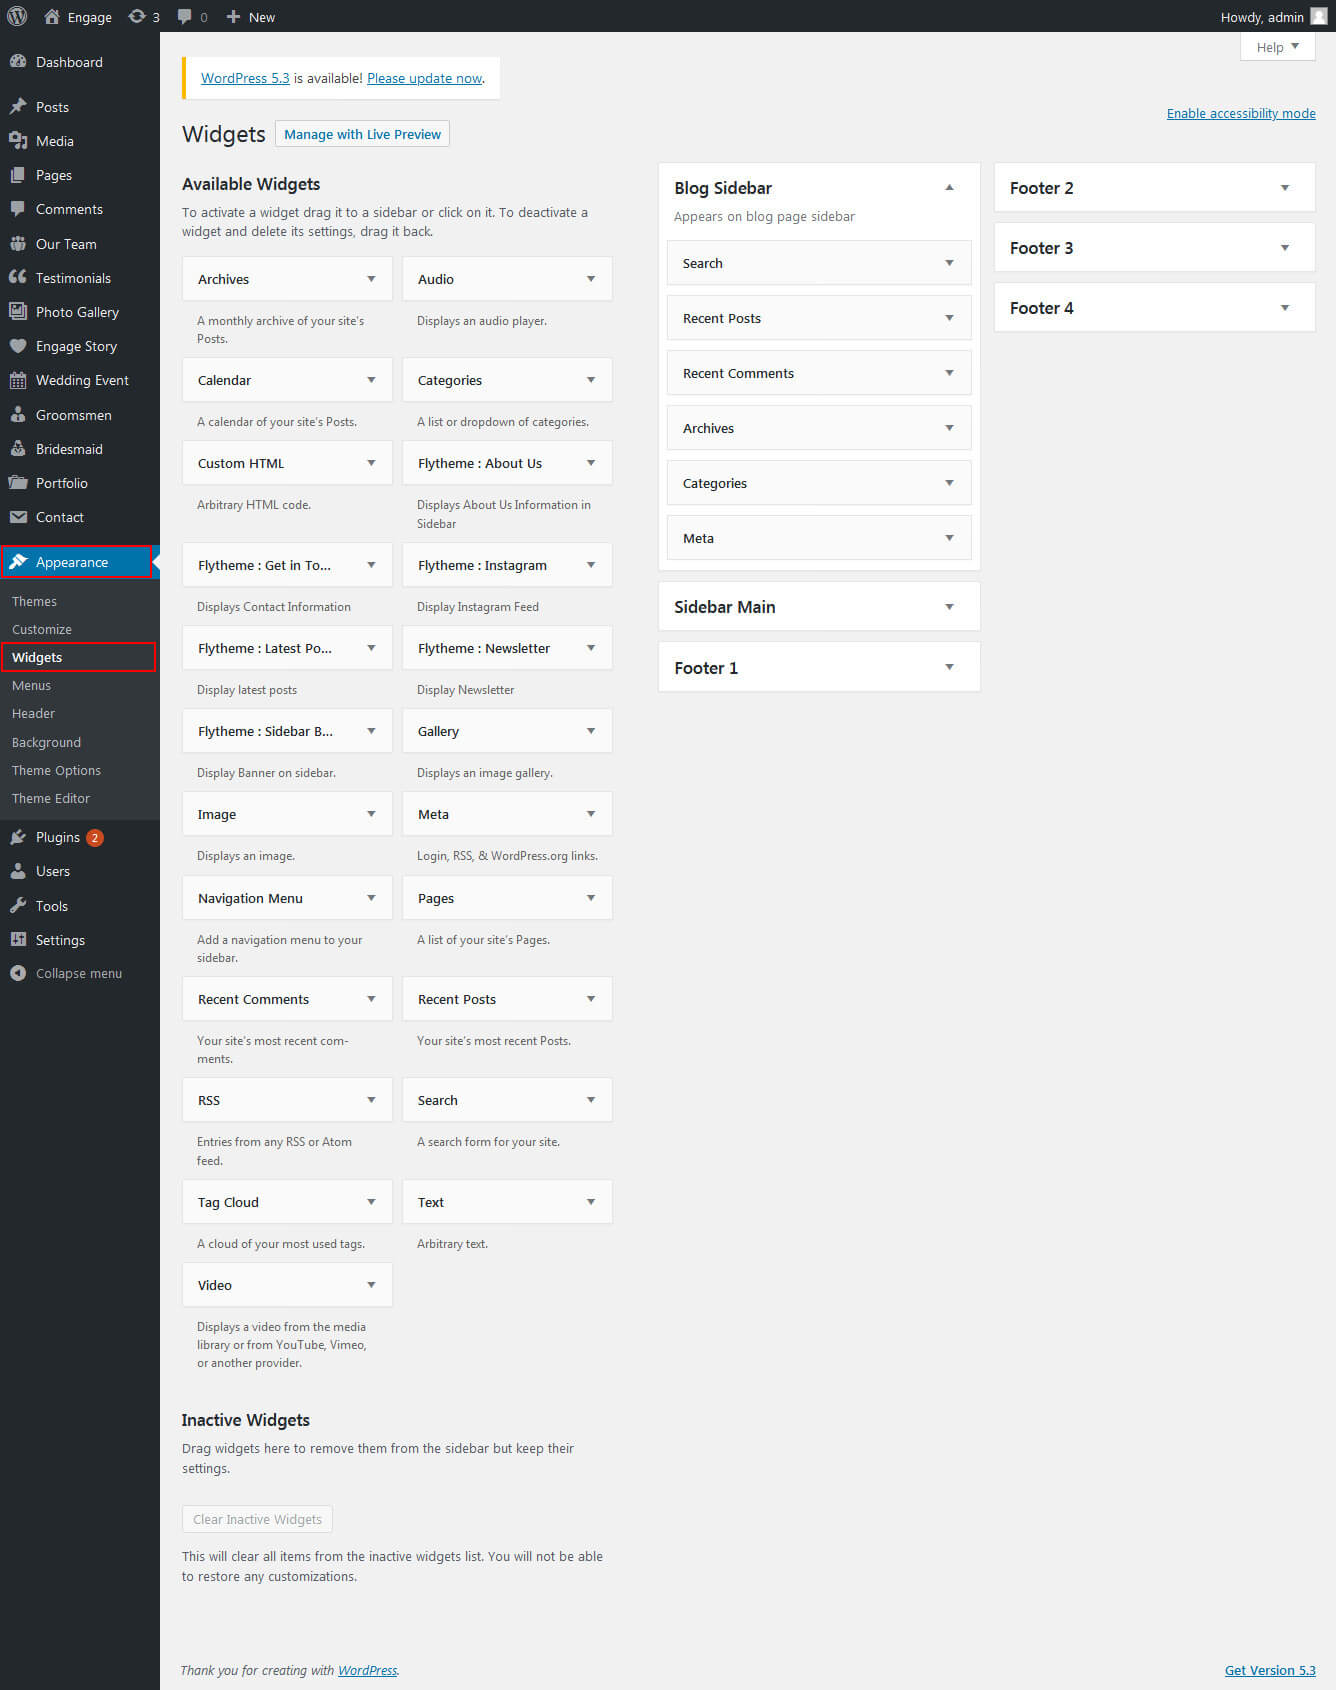The width and height of the screenshot is (1336, 1690).
Task: Click the Bridesmaid person icon
Action: (x=18, y=448)
